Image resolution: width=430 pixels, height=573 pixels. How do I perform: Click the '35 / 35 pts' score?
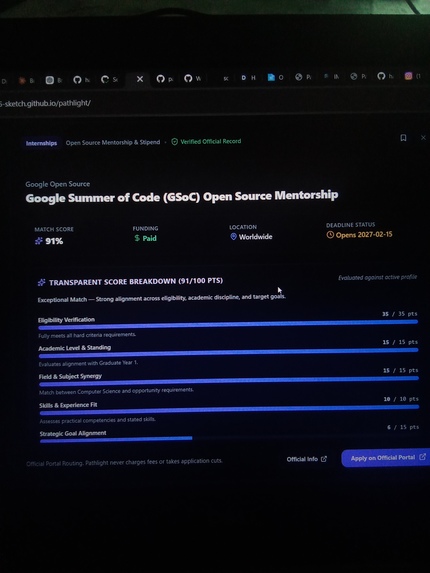(400, 314)
